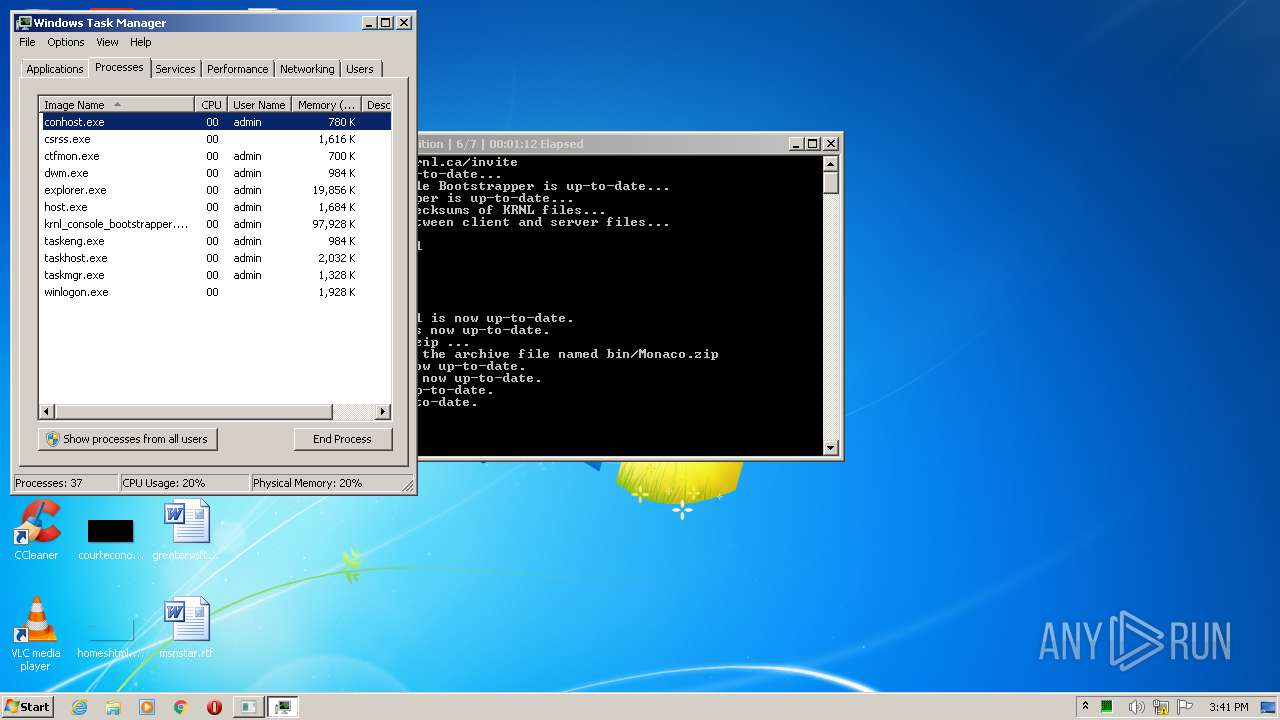
Task: Select the explorer.exe process
Action: pyautogui.click(x=215, y=190)
